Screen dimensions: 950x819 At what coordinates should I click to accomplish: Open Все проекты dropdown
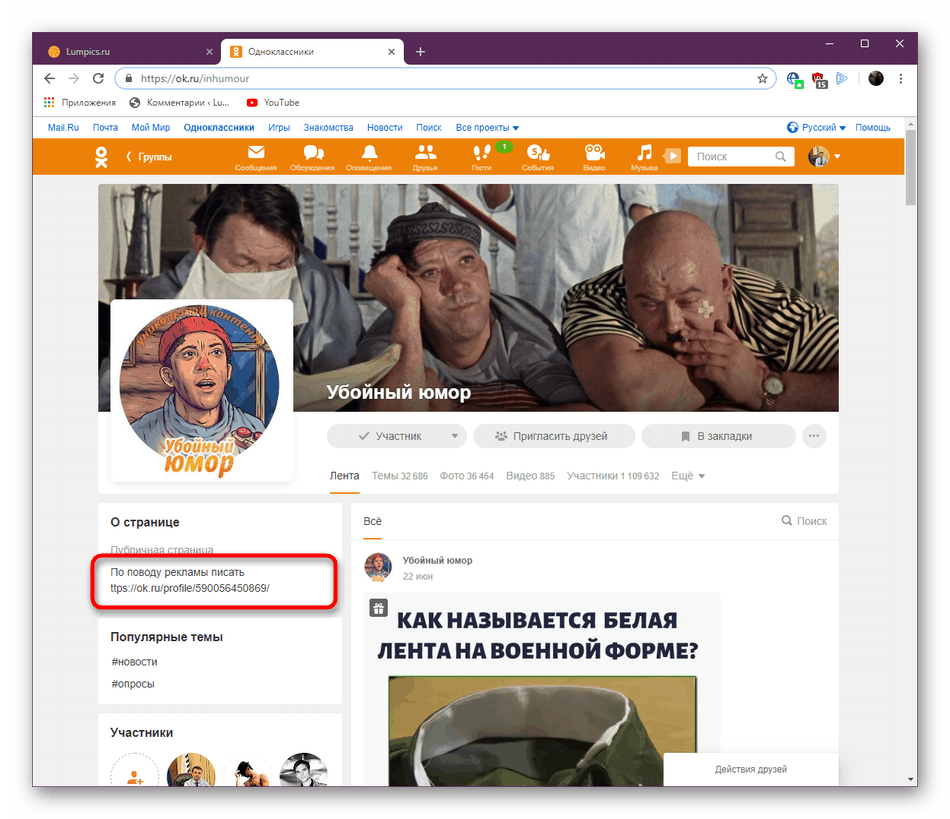487,127
